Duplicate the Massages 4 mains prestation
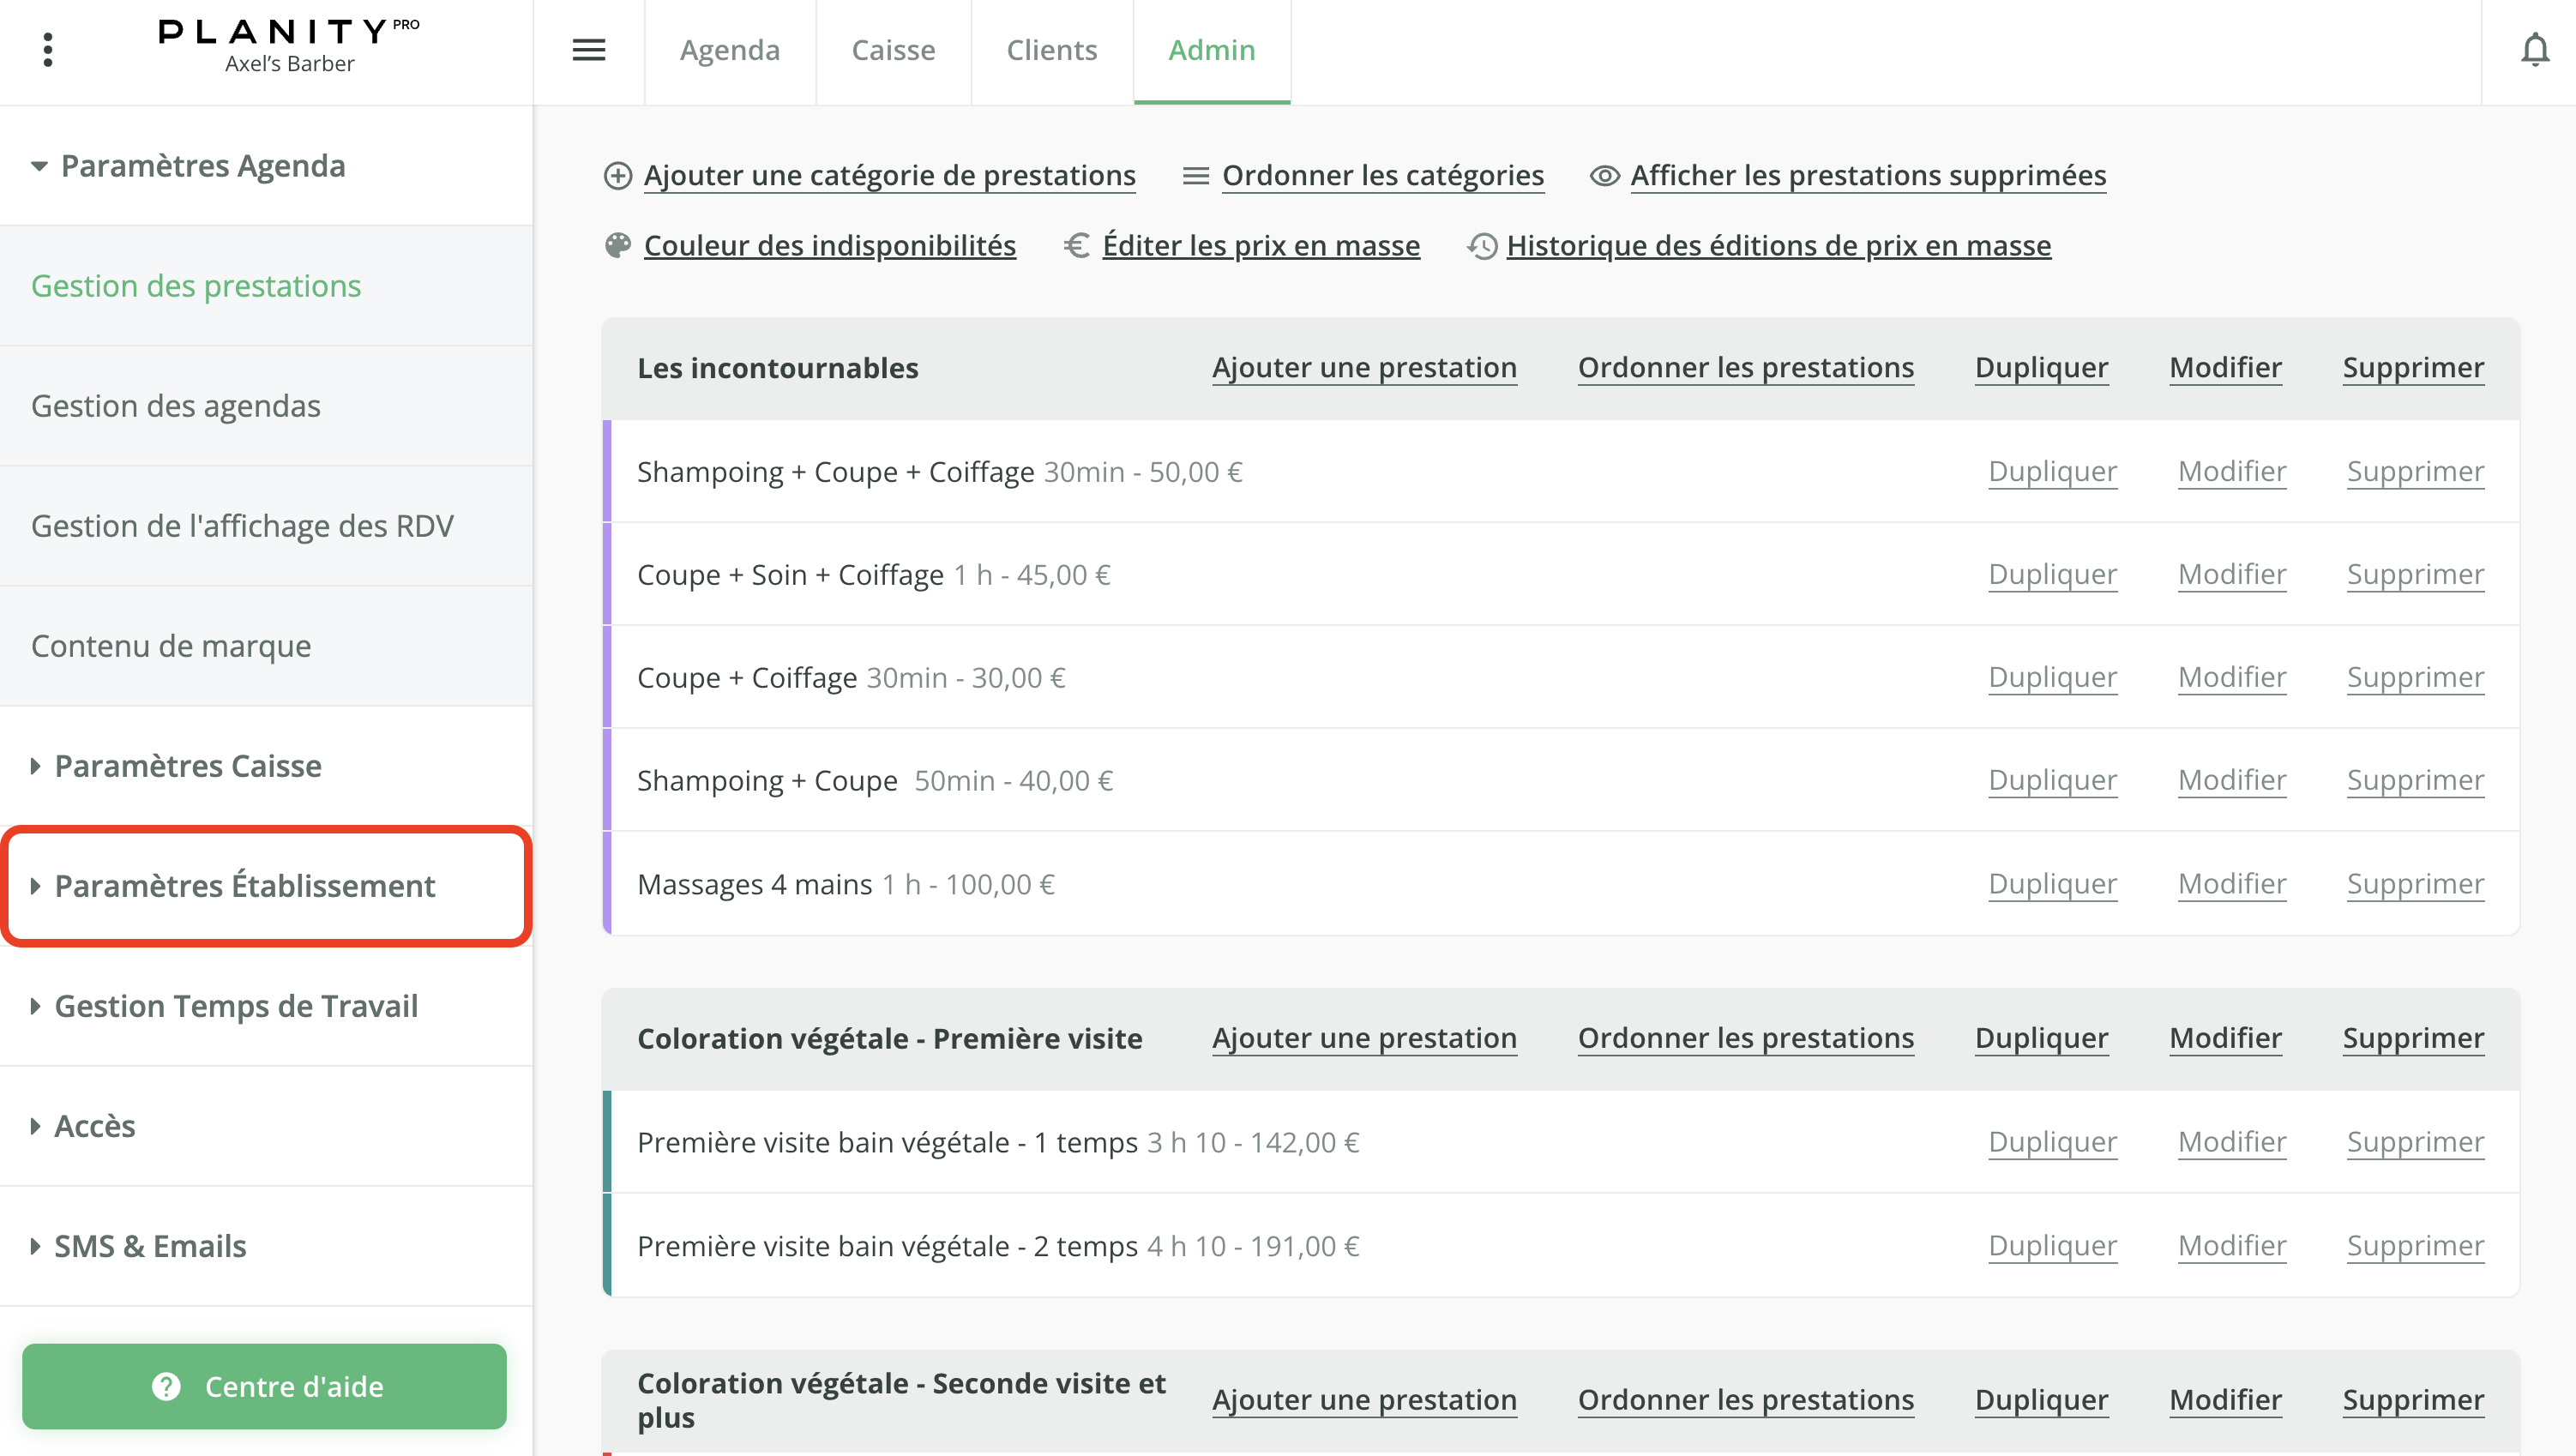This screenshot has width=2576, height=1456. [x=2052, y=883]
